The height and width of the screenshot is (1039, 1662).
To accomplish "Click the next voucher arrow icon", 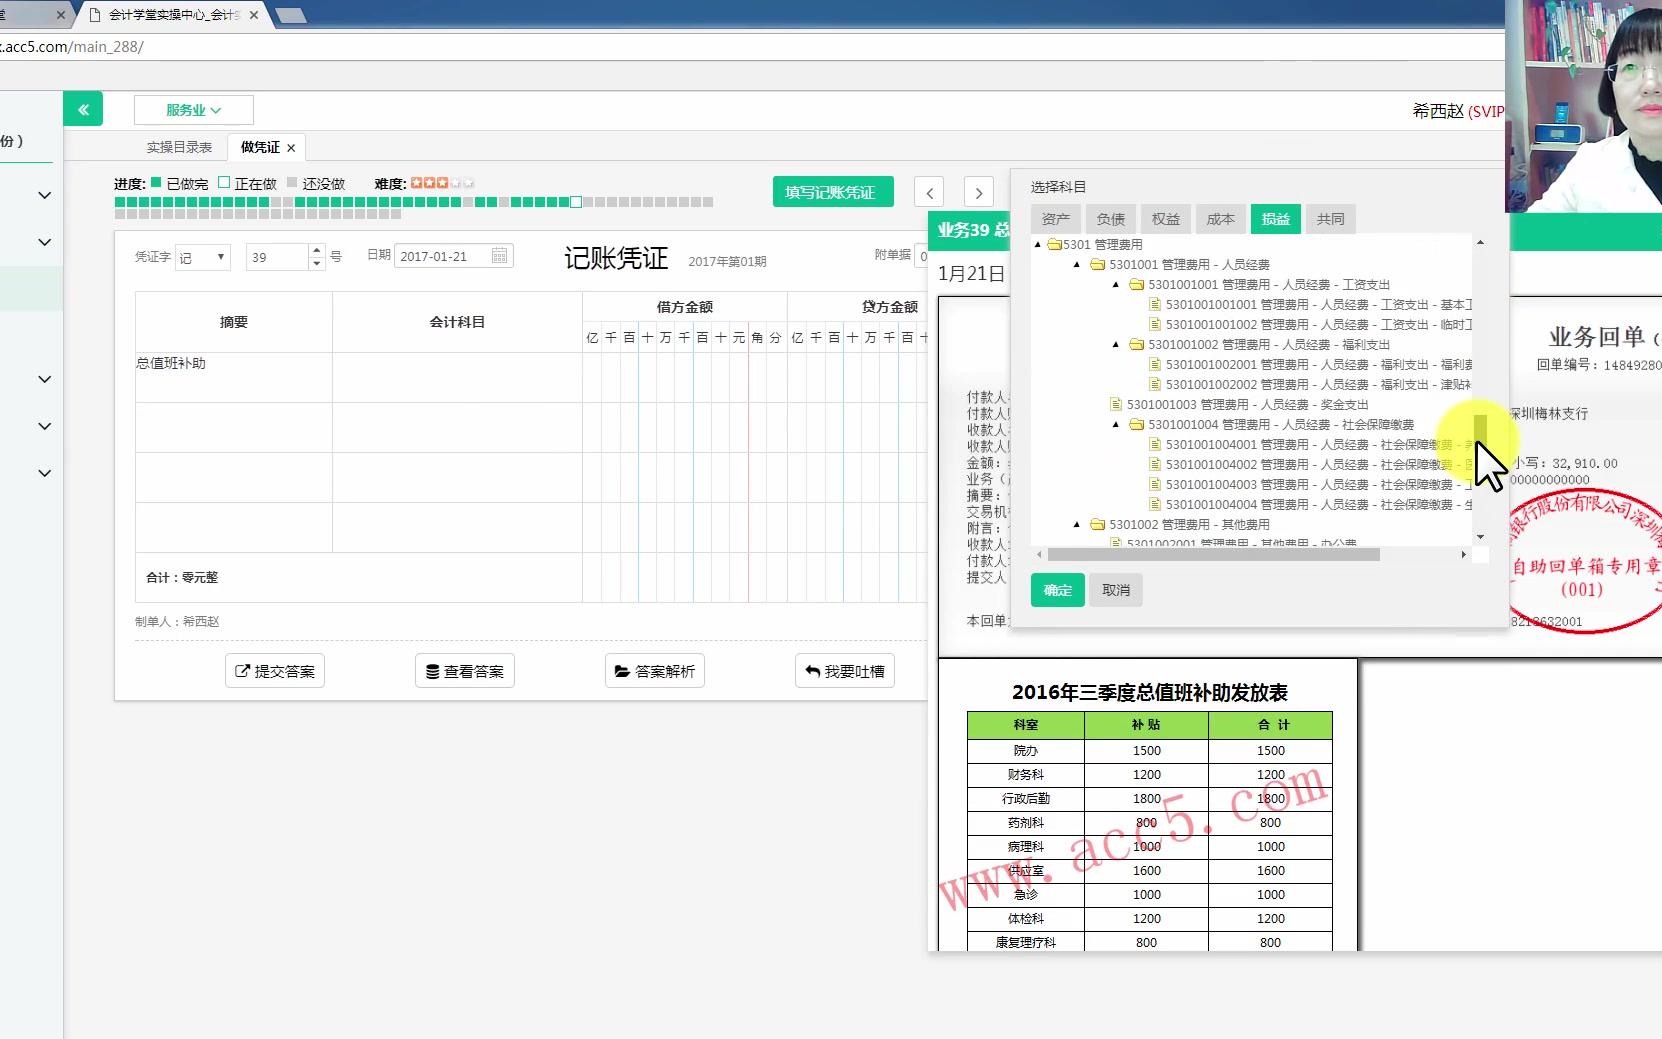I will 978,192.
